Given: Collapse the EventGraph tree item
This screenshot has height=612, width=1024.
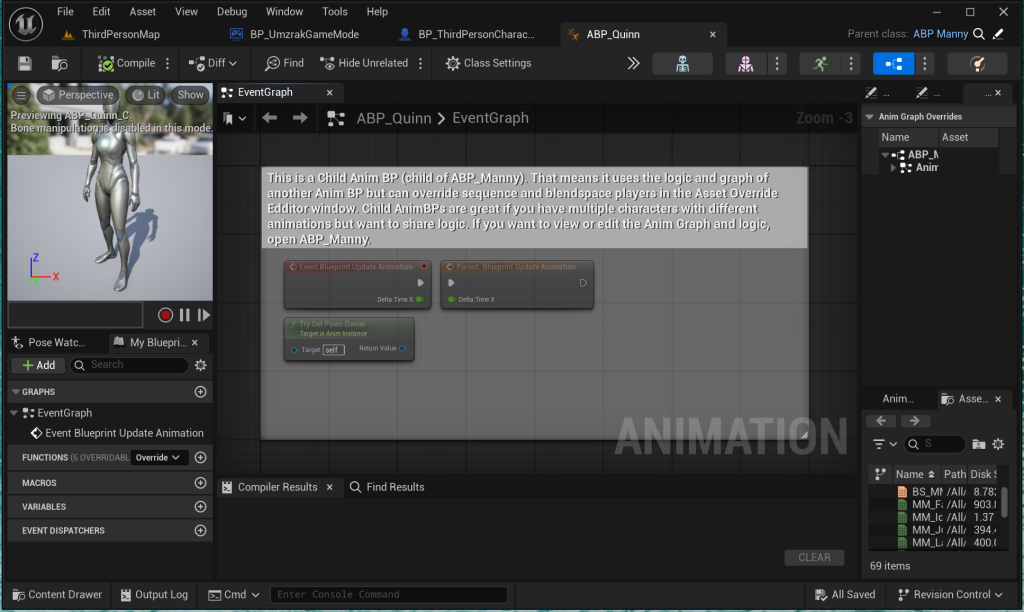Looking at the screenshot, I should pyautogui.click(x=14, y=413).
